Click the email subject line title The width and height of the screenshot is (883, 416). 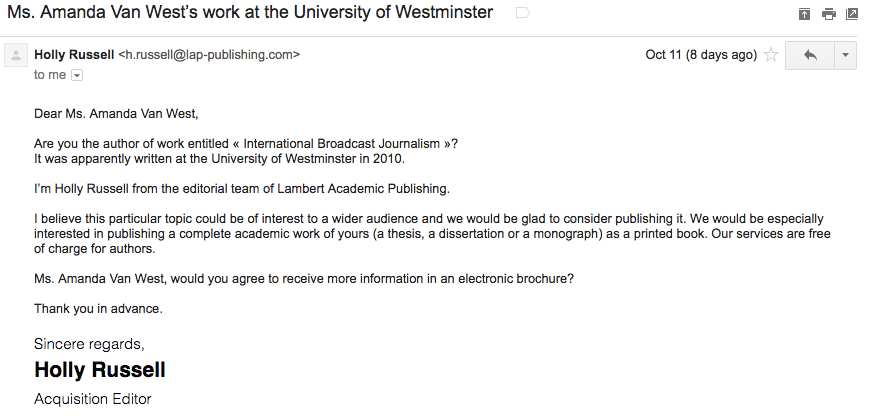tap(250, 13)
